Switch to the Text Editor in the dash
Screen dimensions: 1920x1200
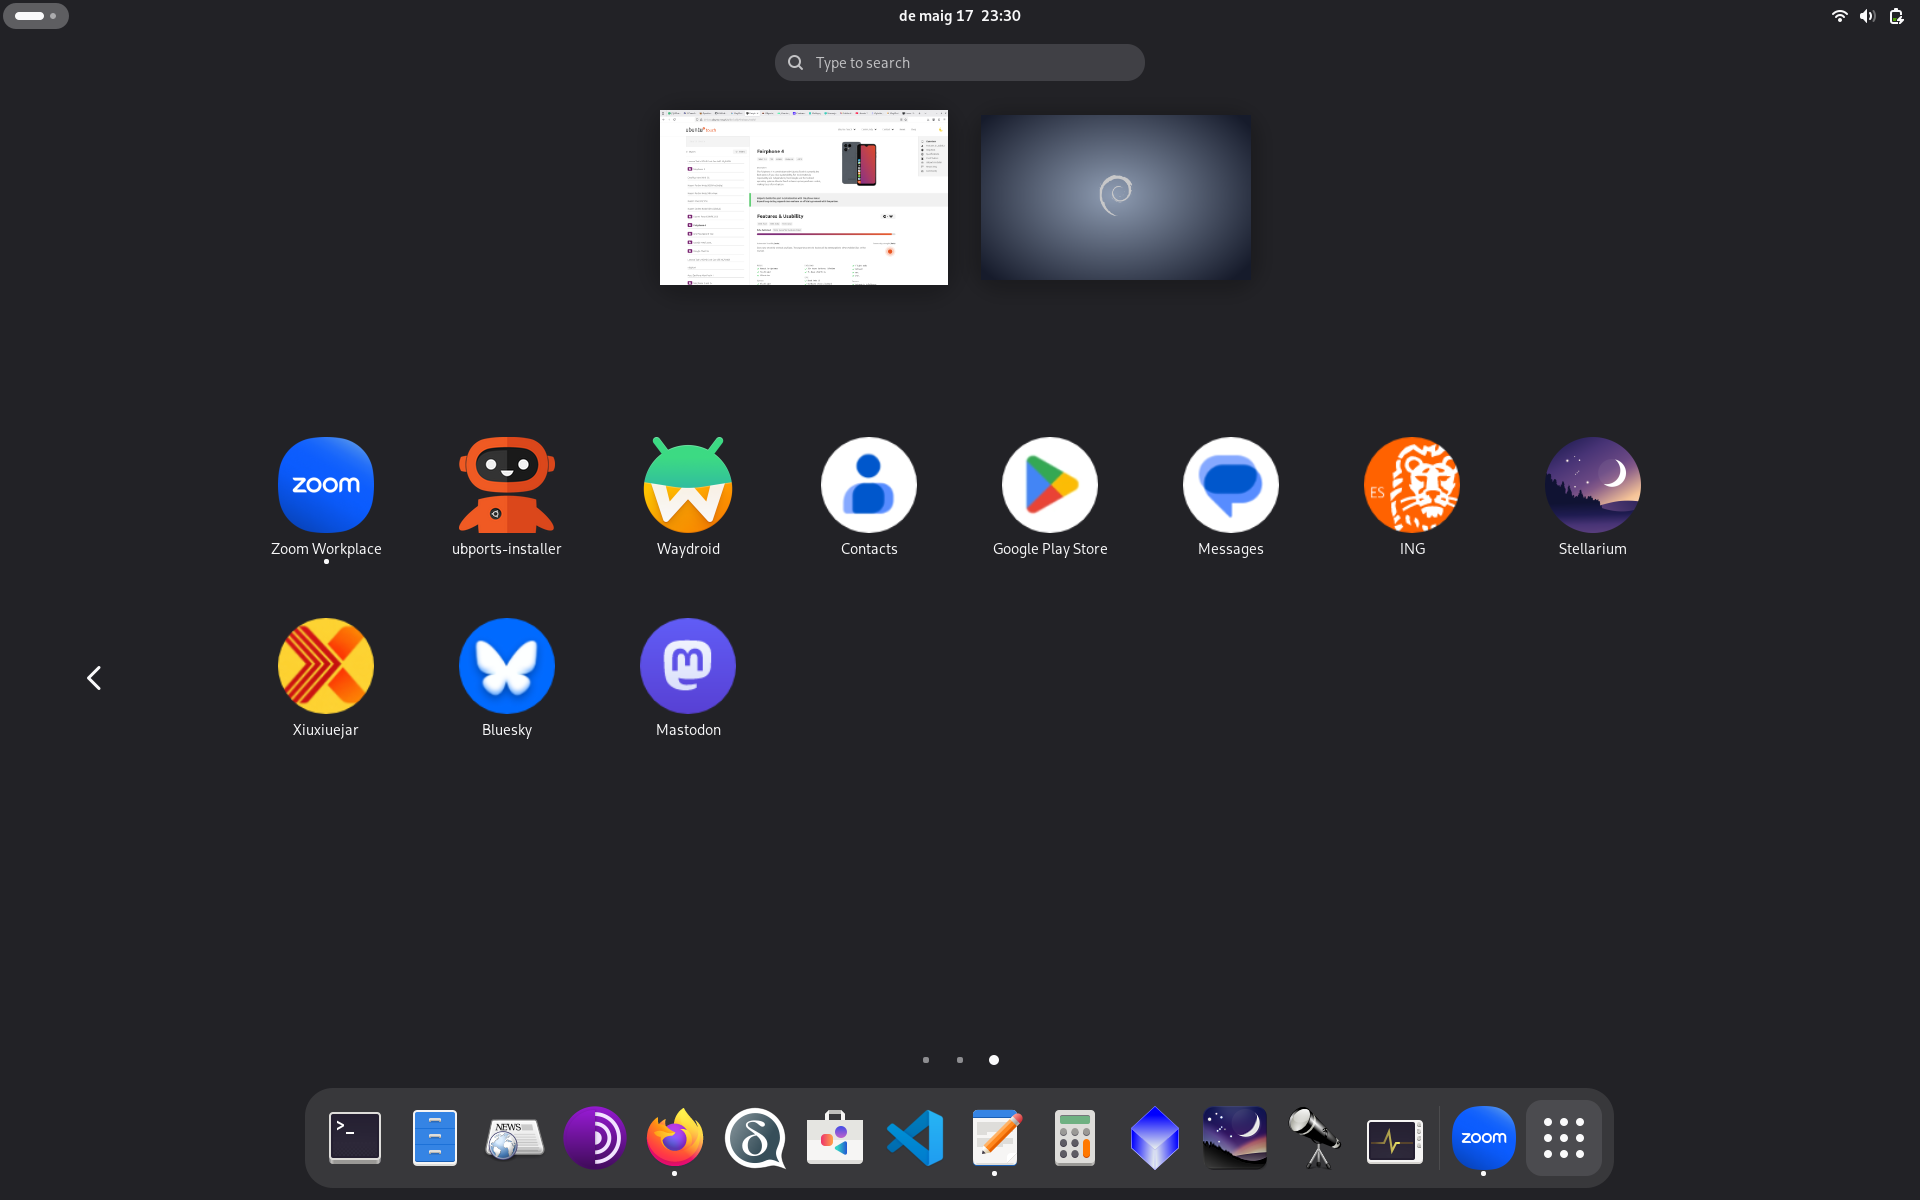(995, 1138)
